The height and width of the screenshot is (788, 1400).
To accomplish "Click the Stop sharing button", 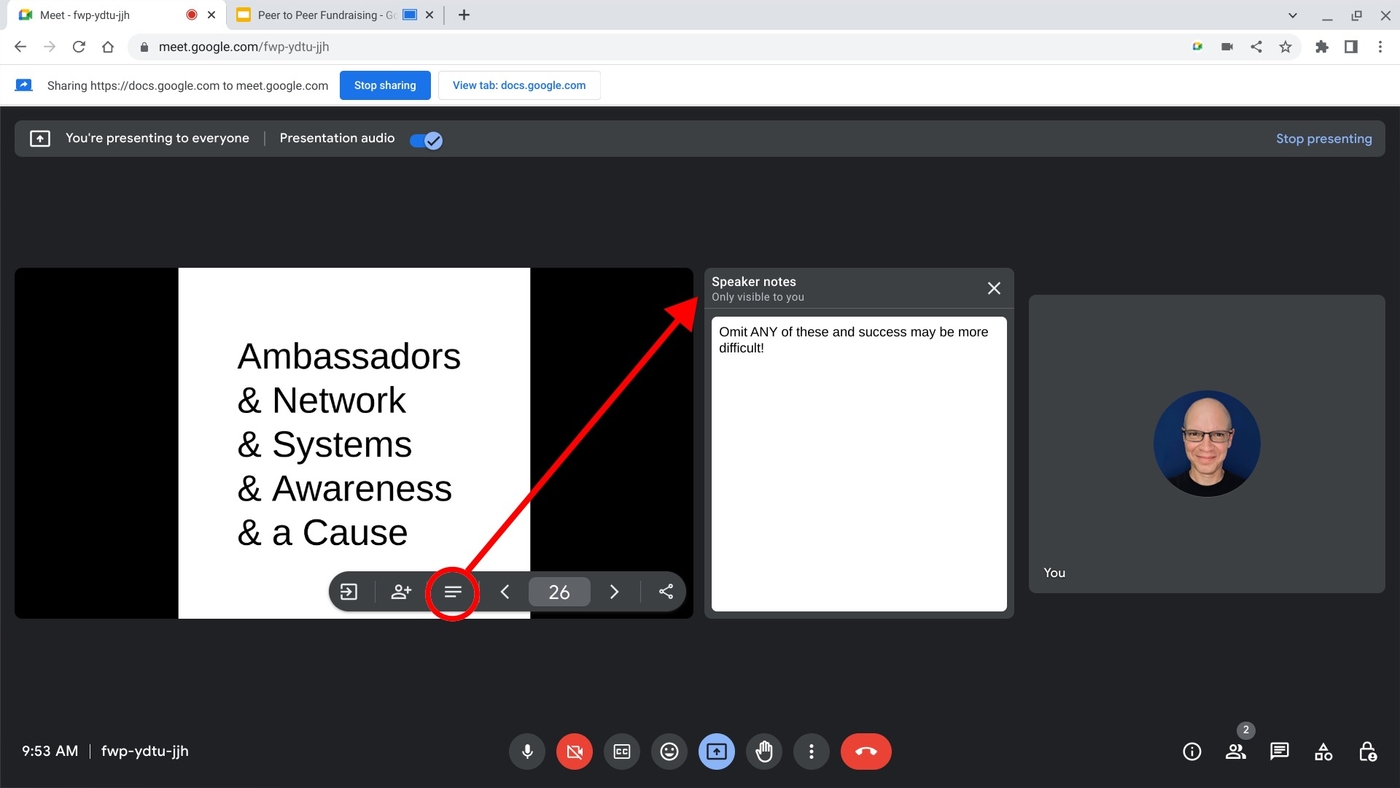I will [385, 85].
